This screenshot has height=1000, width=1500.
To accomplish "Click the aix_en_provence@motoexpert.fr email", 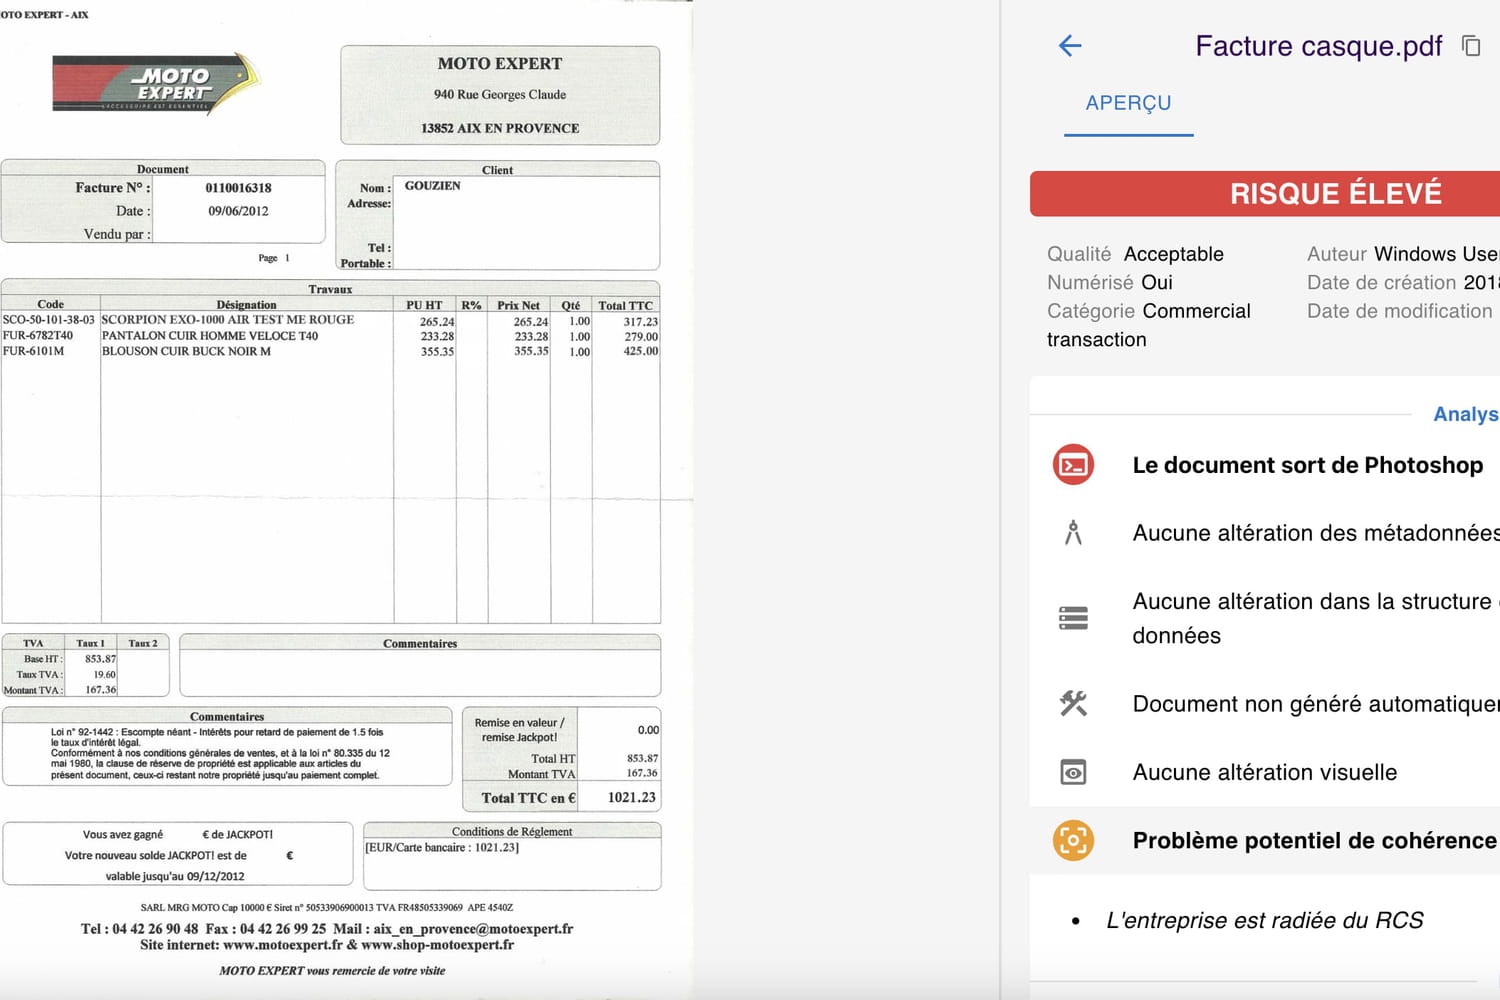I will tap(473, 929).
